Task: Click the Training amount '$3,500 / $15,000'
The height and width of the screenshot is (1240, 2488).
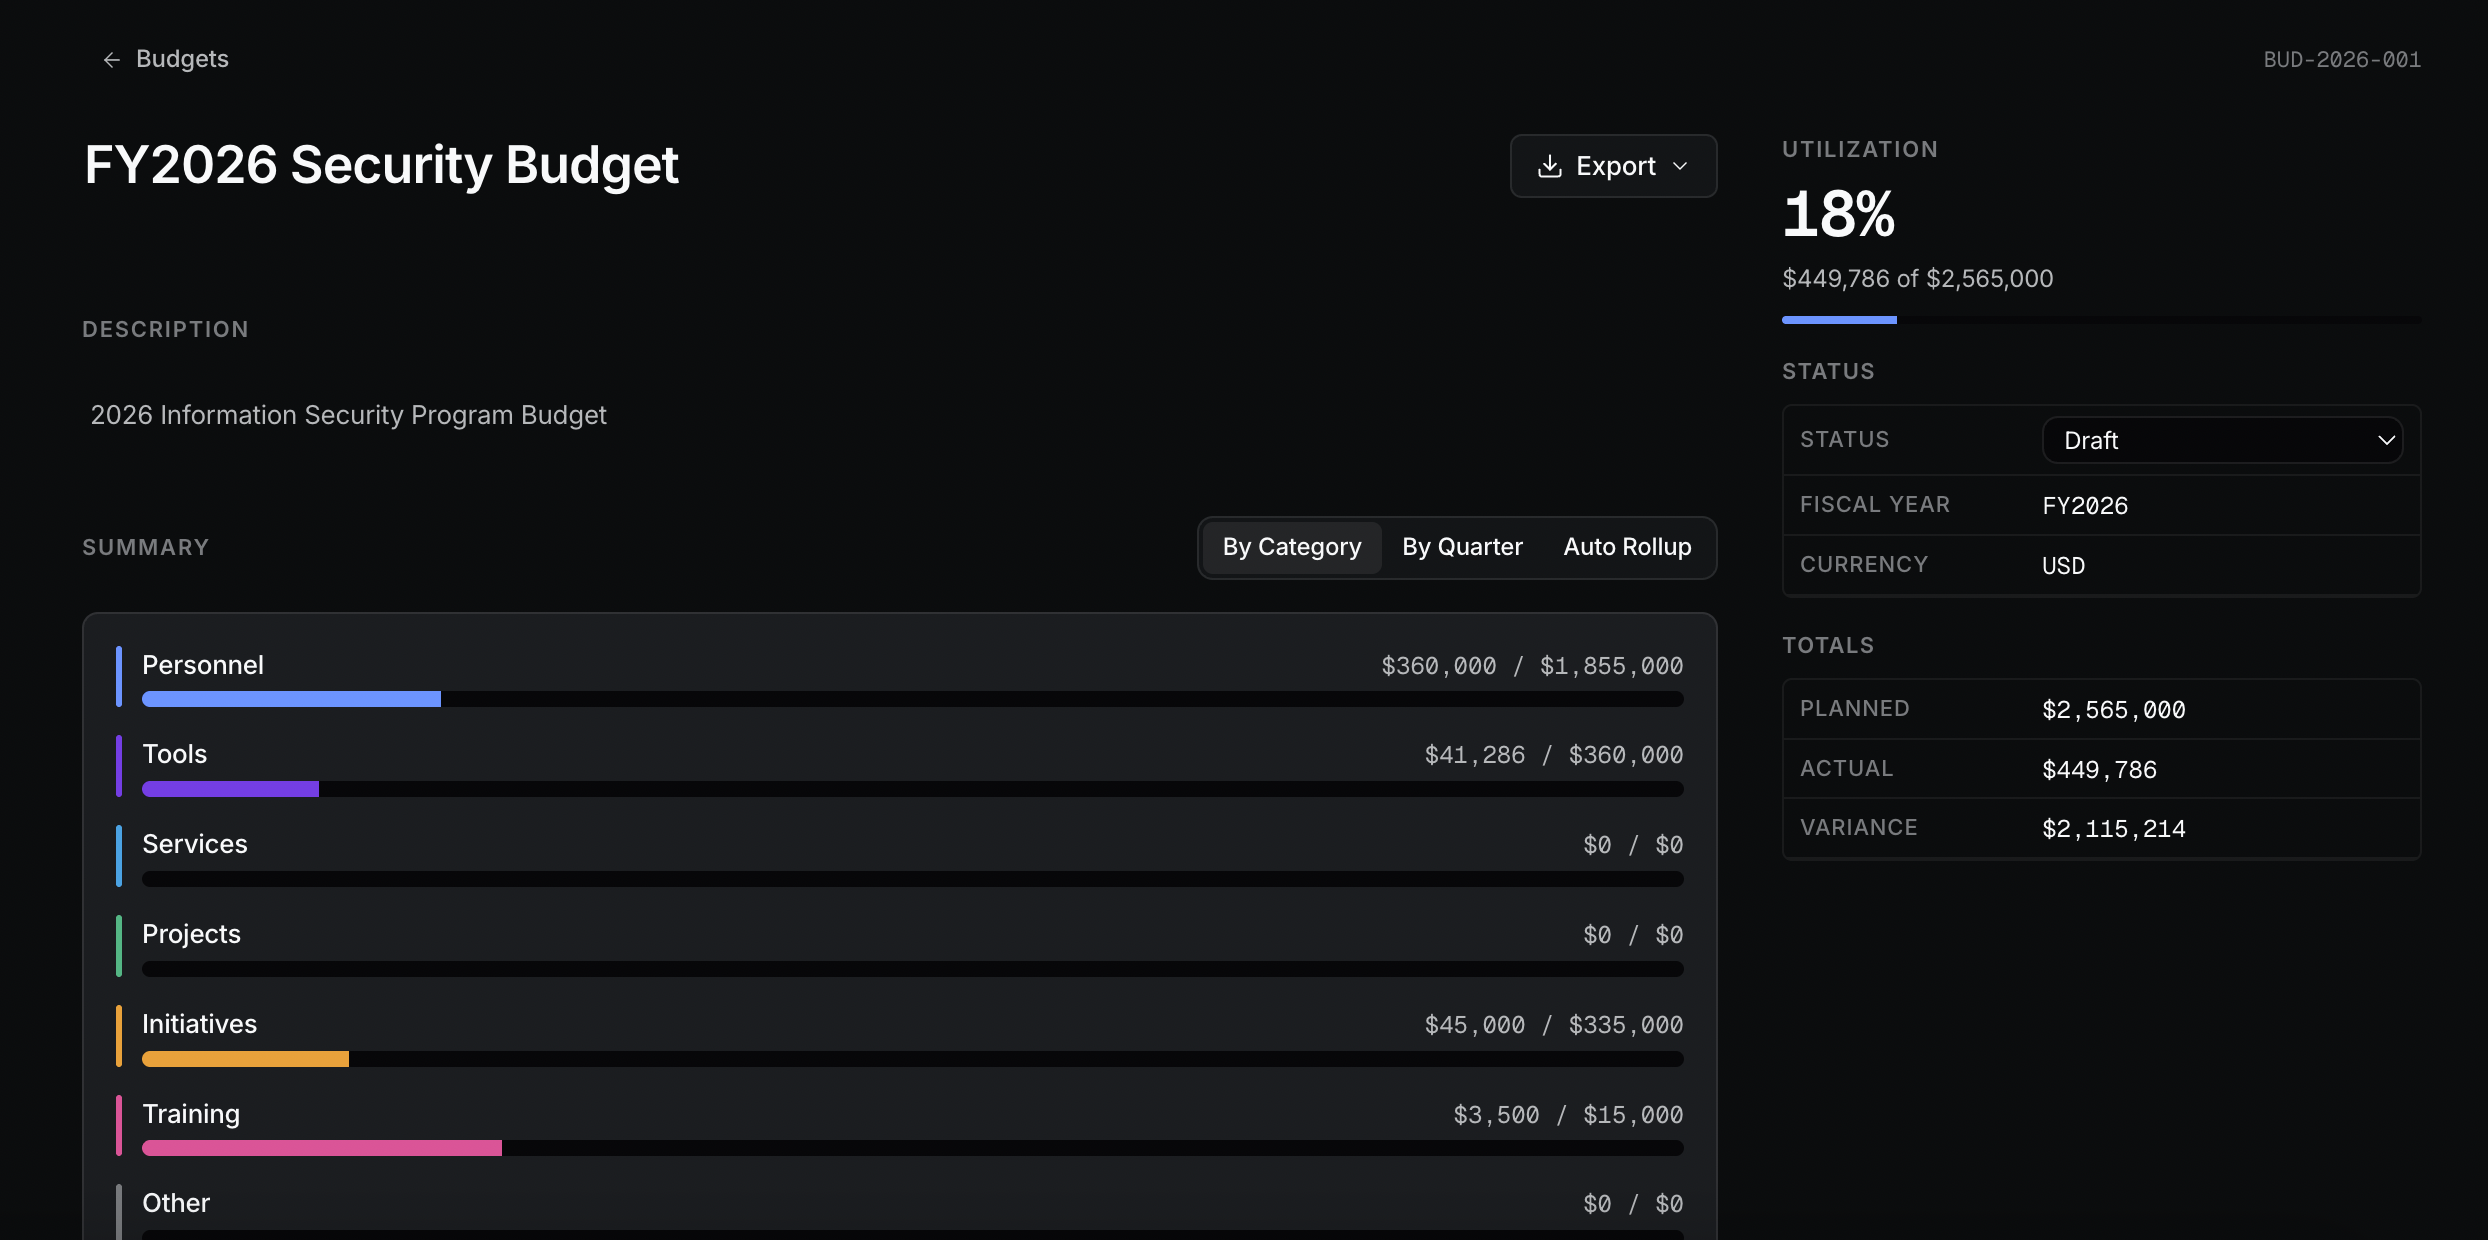Action: pos(1568,1115)
